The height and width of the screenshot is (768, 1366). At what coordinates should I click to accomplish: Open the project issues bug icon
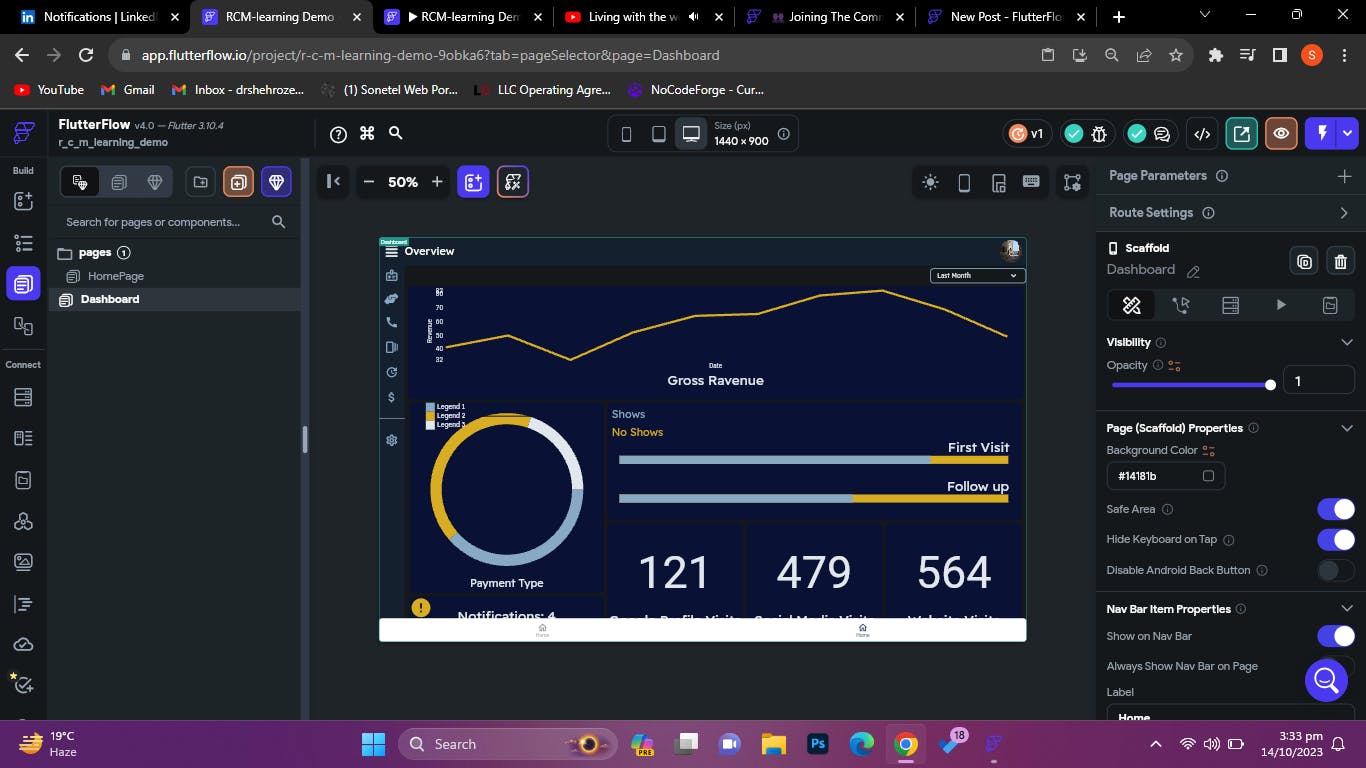point(1099,134)
